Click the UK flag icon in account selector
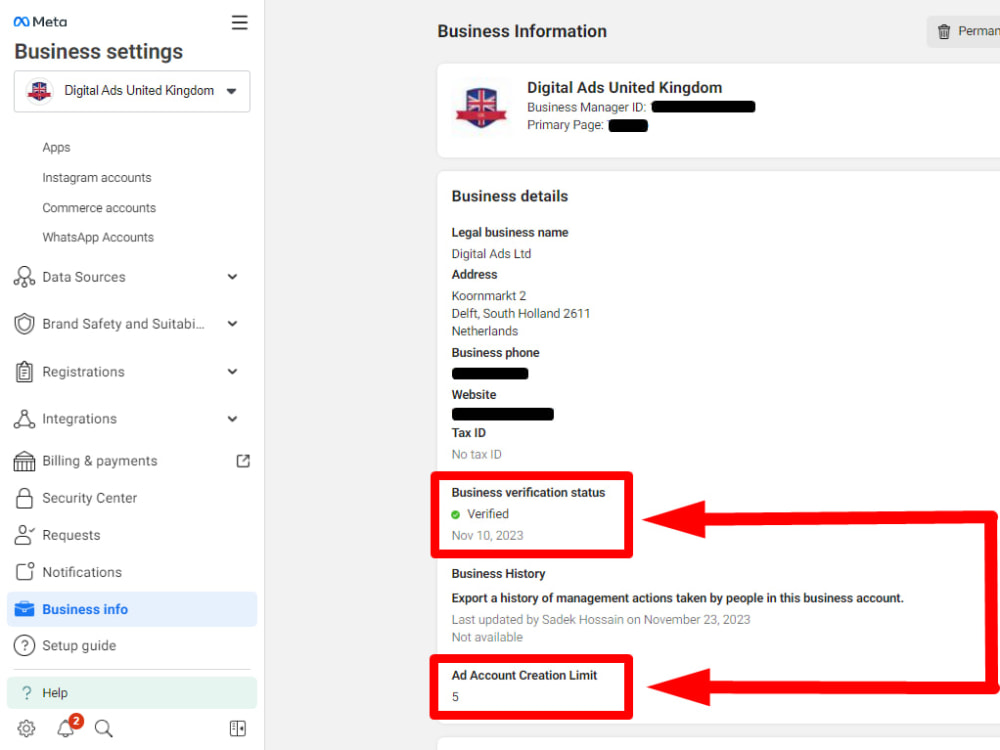 coord(40,91)
